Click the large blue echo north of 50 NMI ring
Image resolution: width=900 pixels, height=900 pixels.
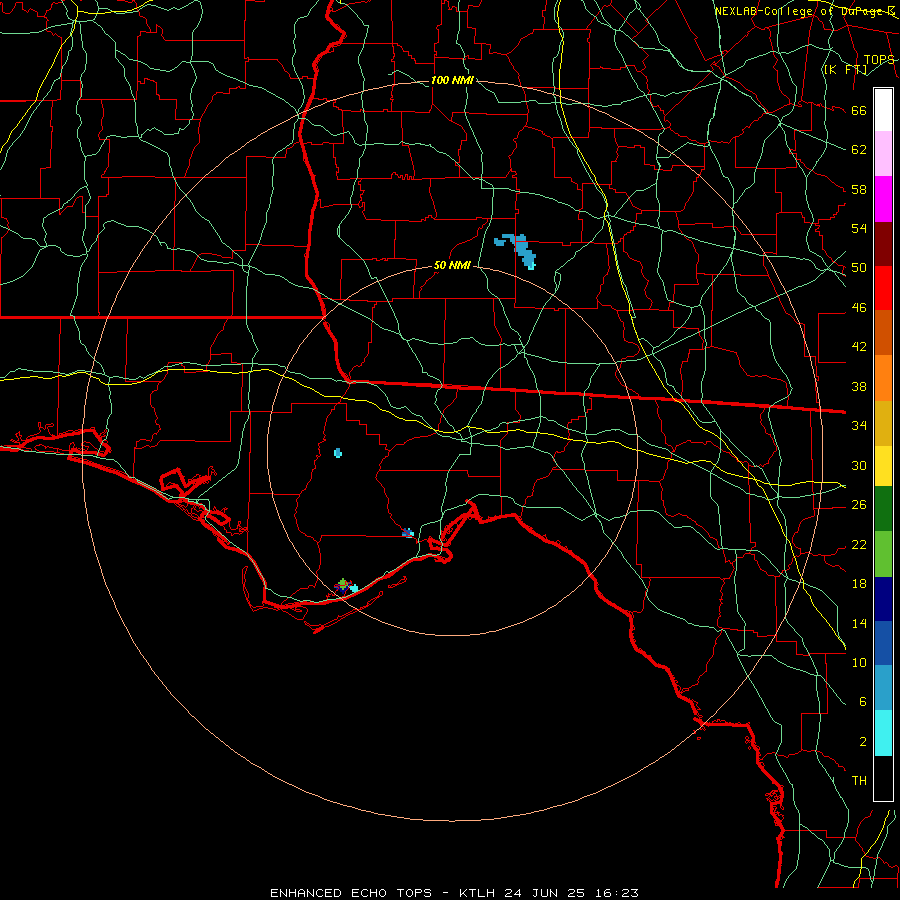pos(521,249)
